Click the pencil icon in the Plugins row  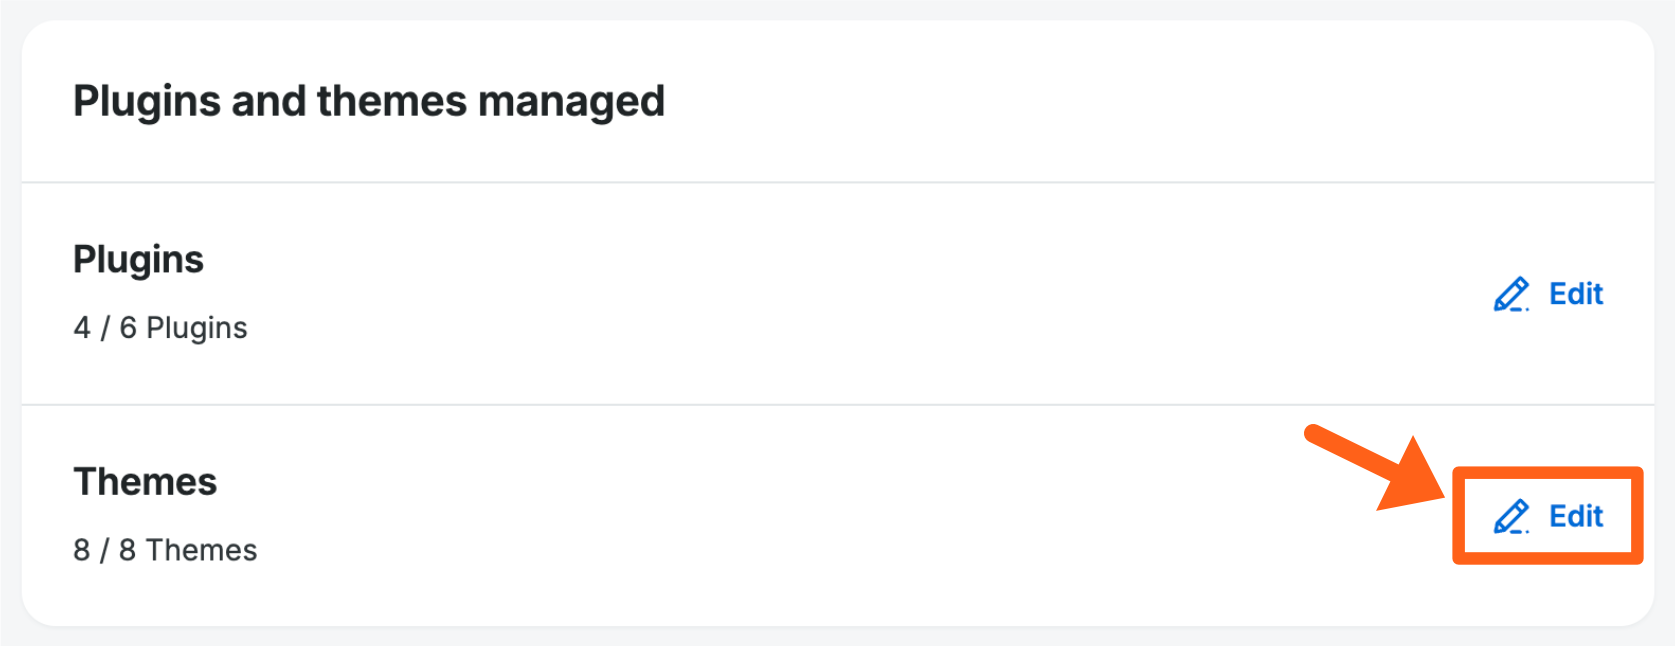(x=1511, y=294)
